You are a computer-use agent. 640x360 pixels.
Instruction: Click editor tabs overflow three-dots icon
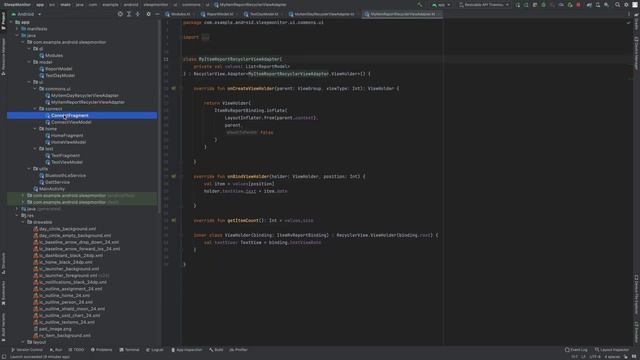(629, 14)
